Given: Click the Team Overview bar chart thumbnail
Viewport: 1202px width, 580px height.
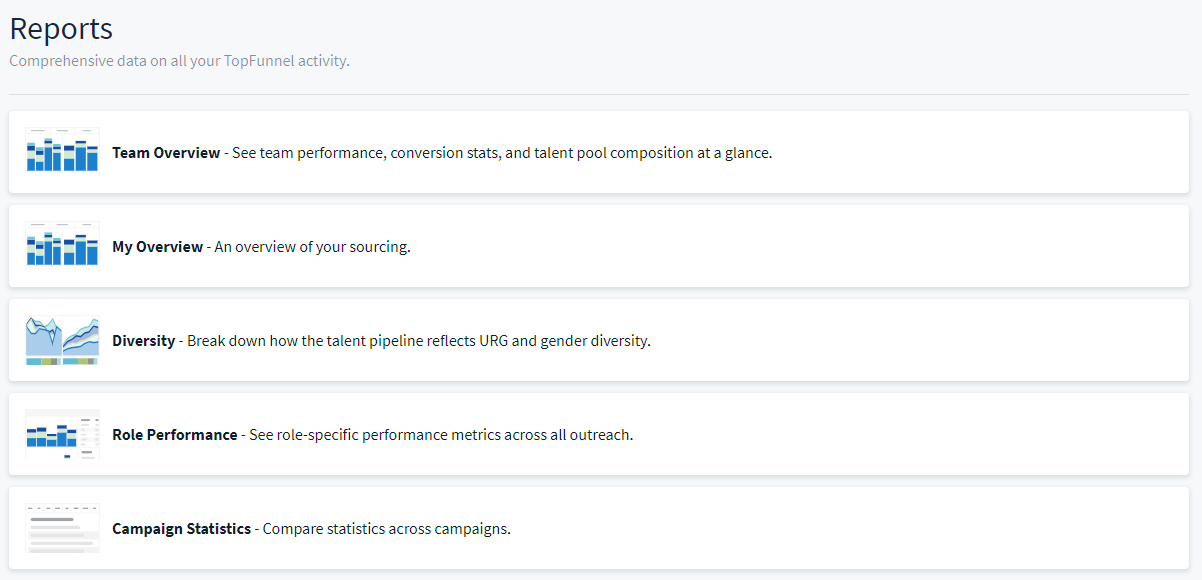Looking at the screenshot, I should 62,151.
